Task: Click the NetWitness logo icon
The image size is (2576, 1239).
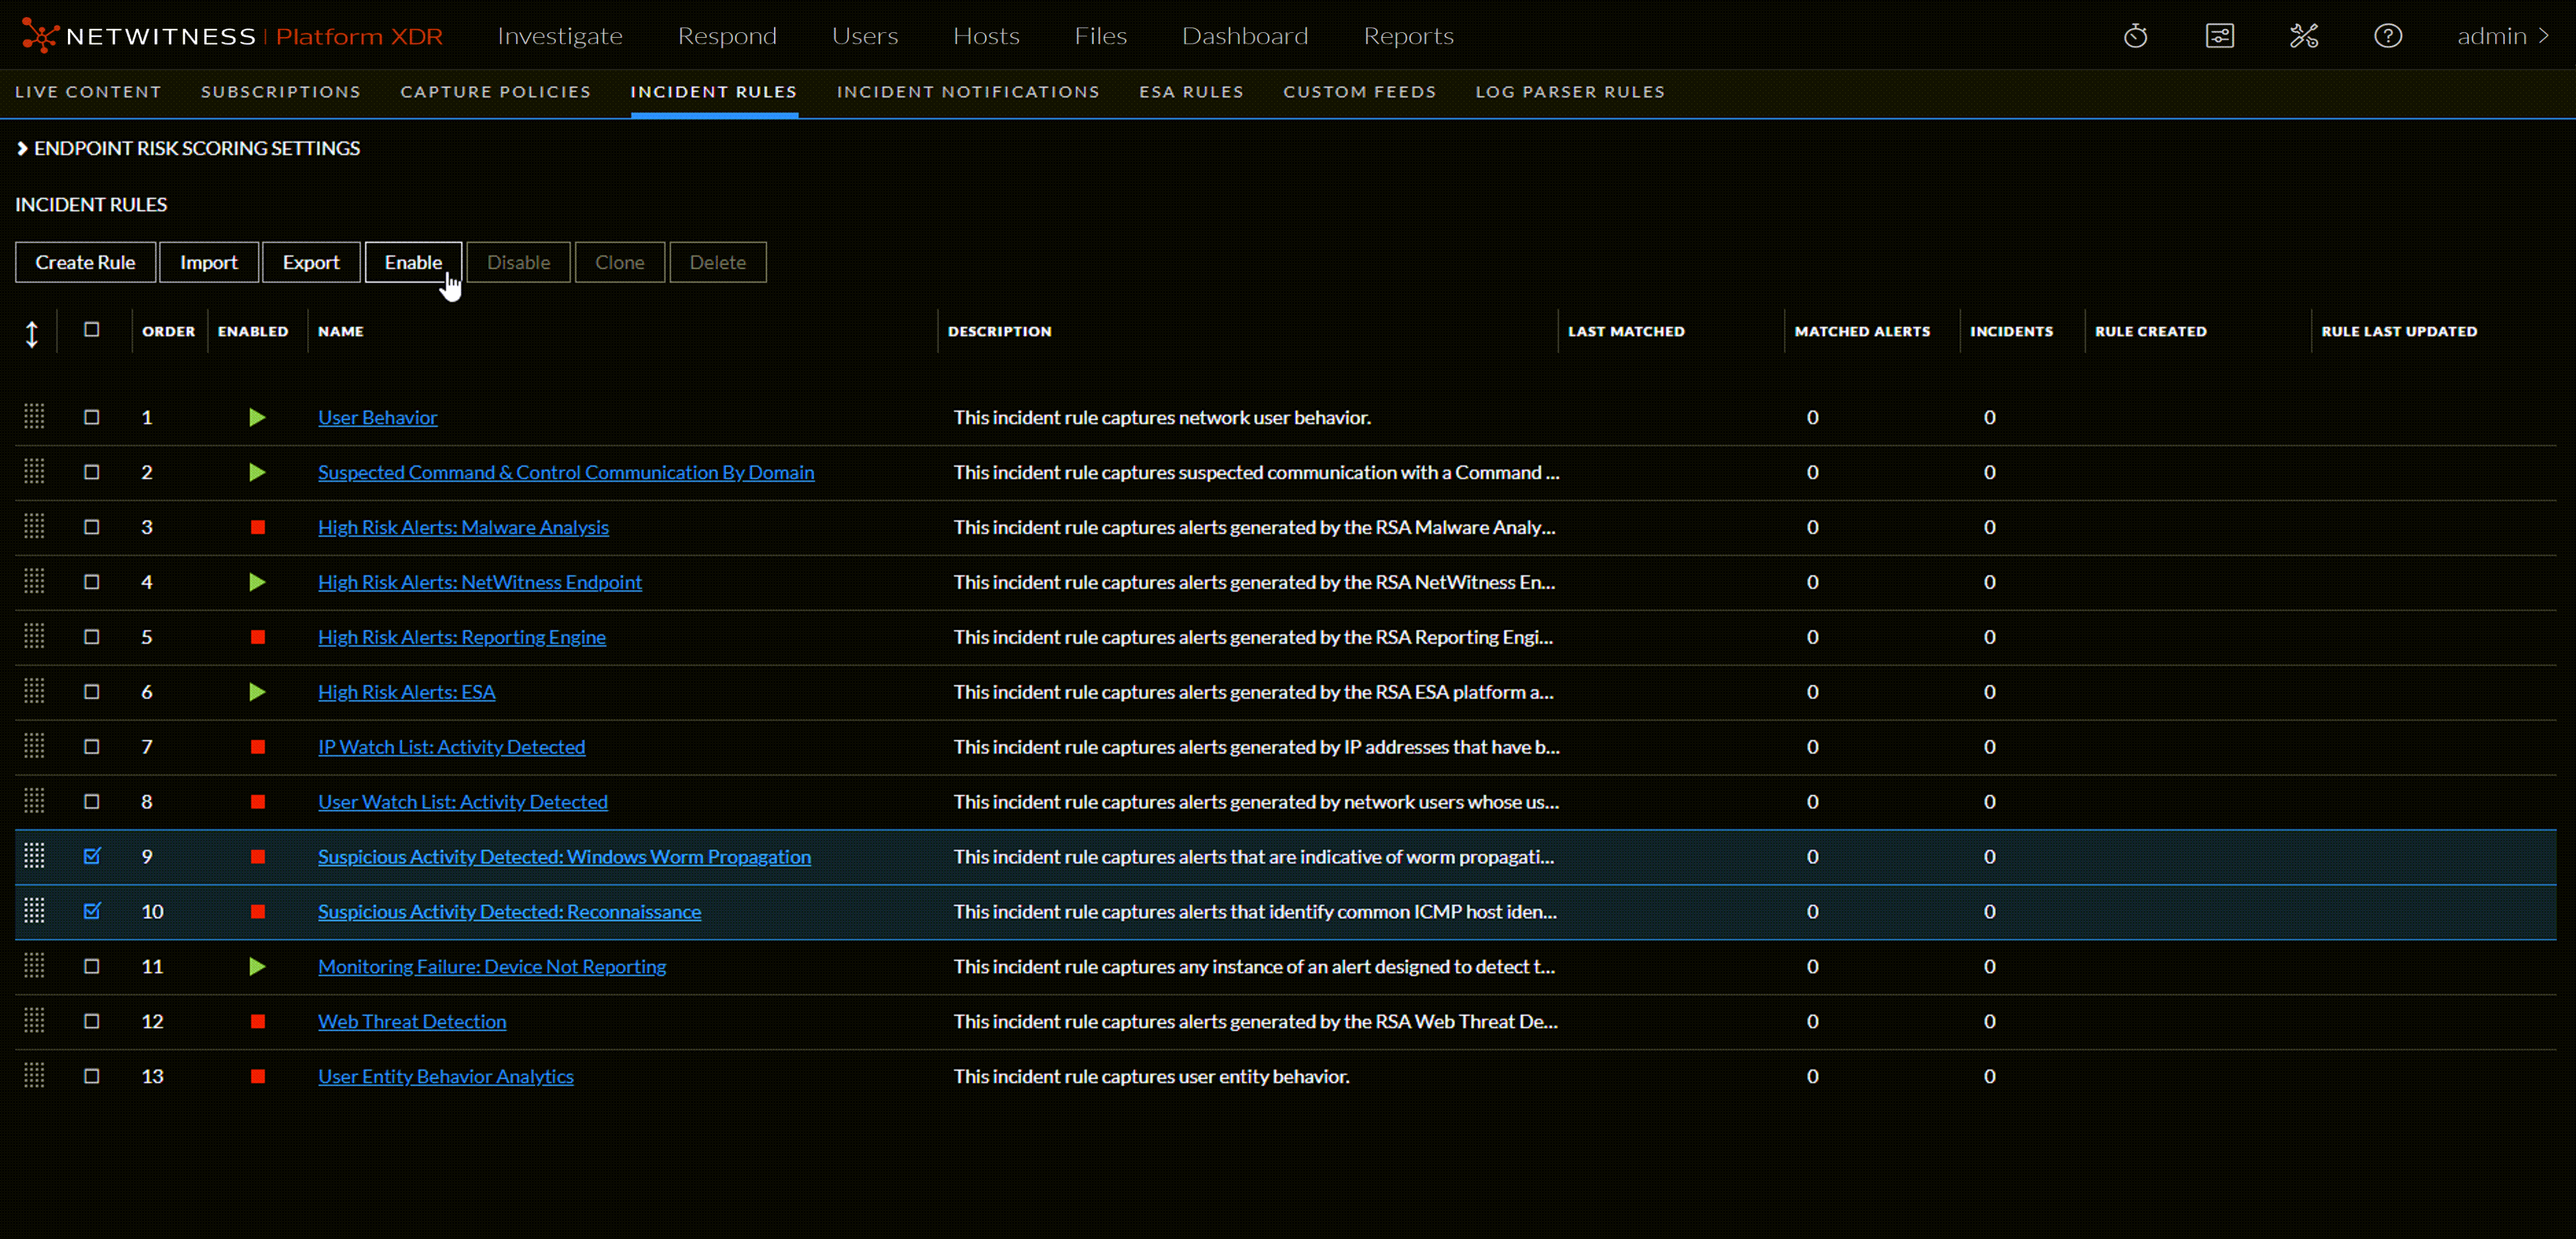Action: (x=39, y=36)
